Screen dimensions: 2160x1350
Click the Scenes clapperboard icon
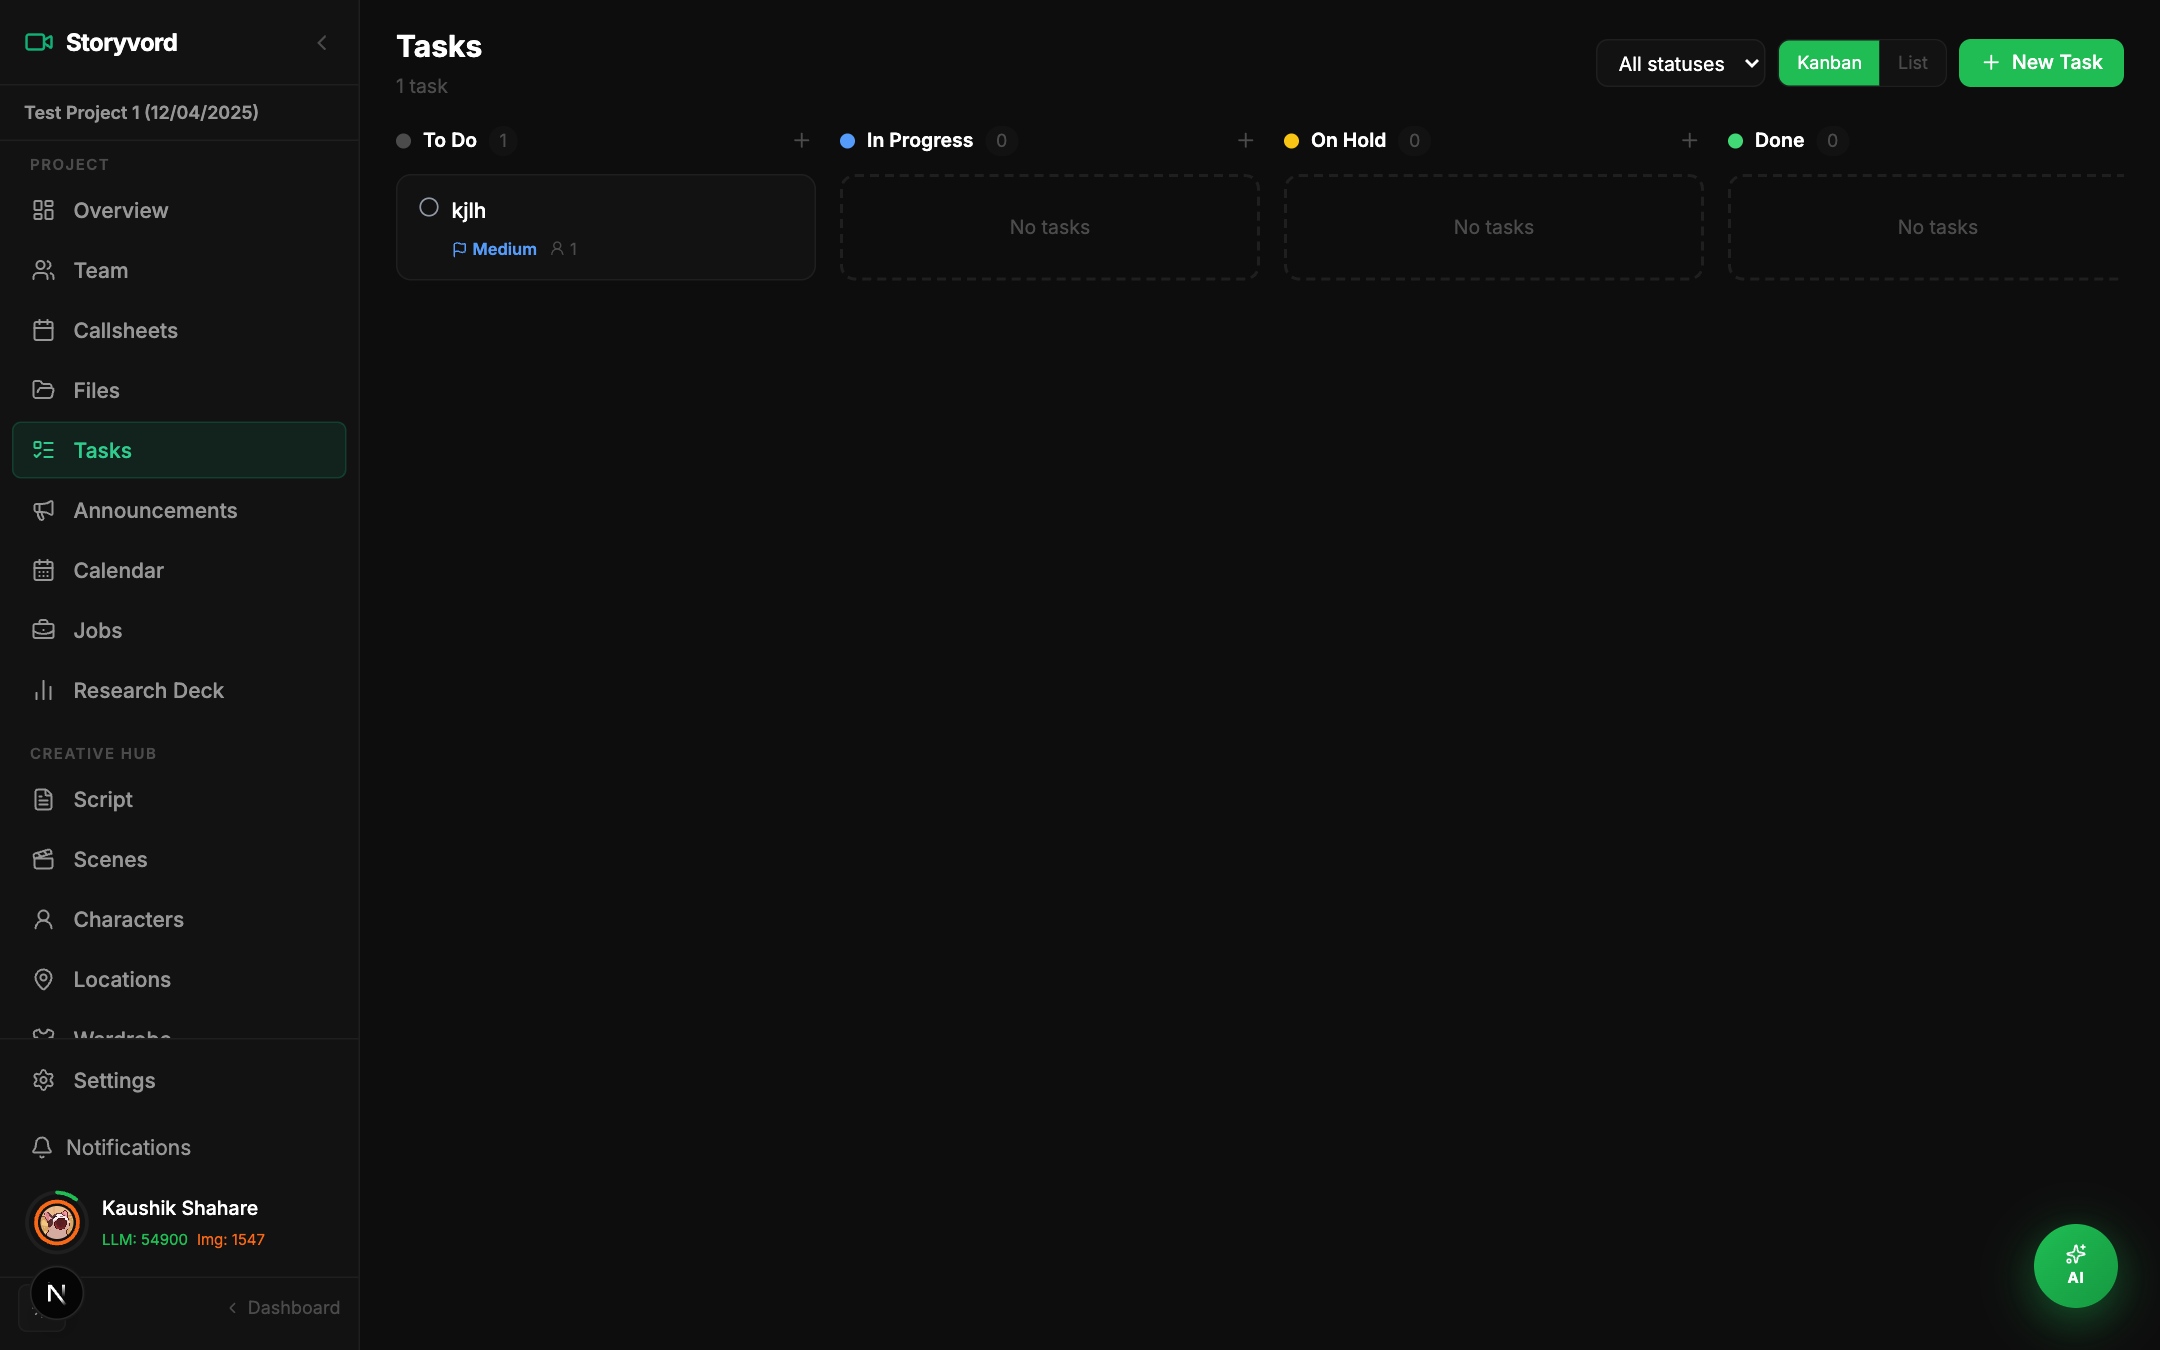point(43,859)
